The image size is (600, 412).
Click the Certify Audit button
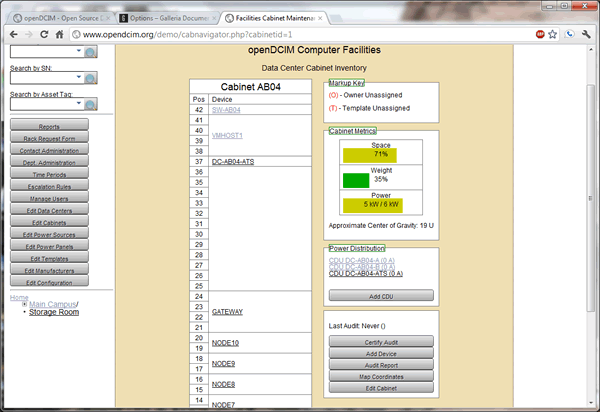pos(381,342)
